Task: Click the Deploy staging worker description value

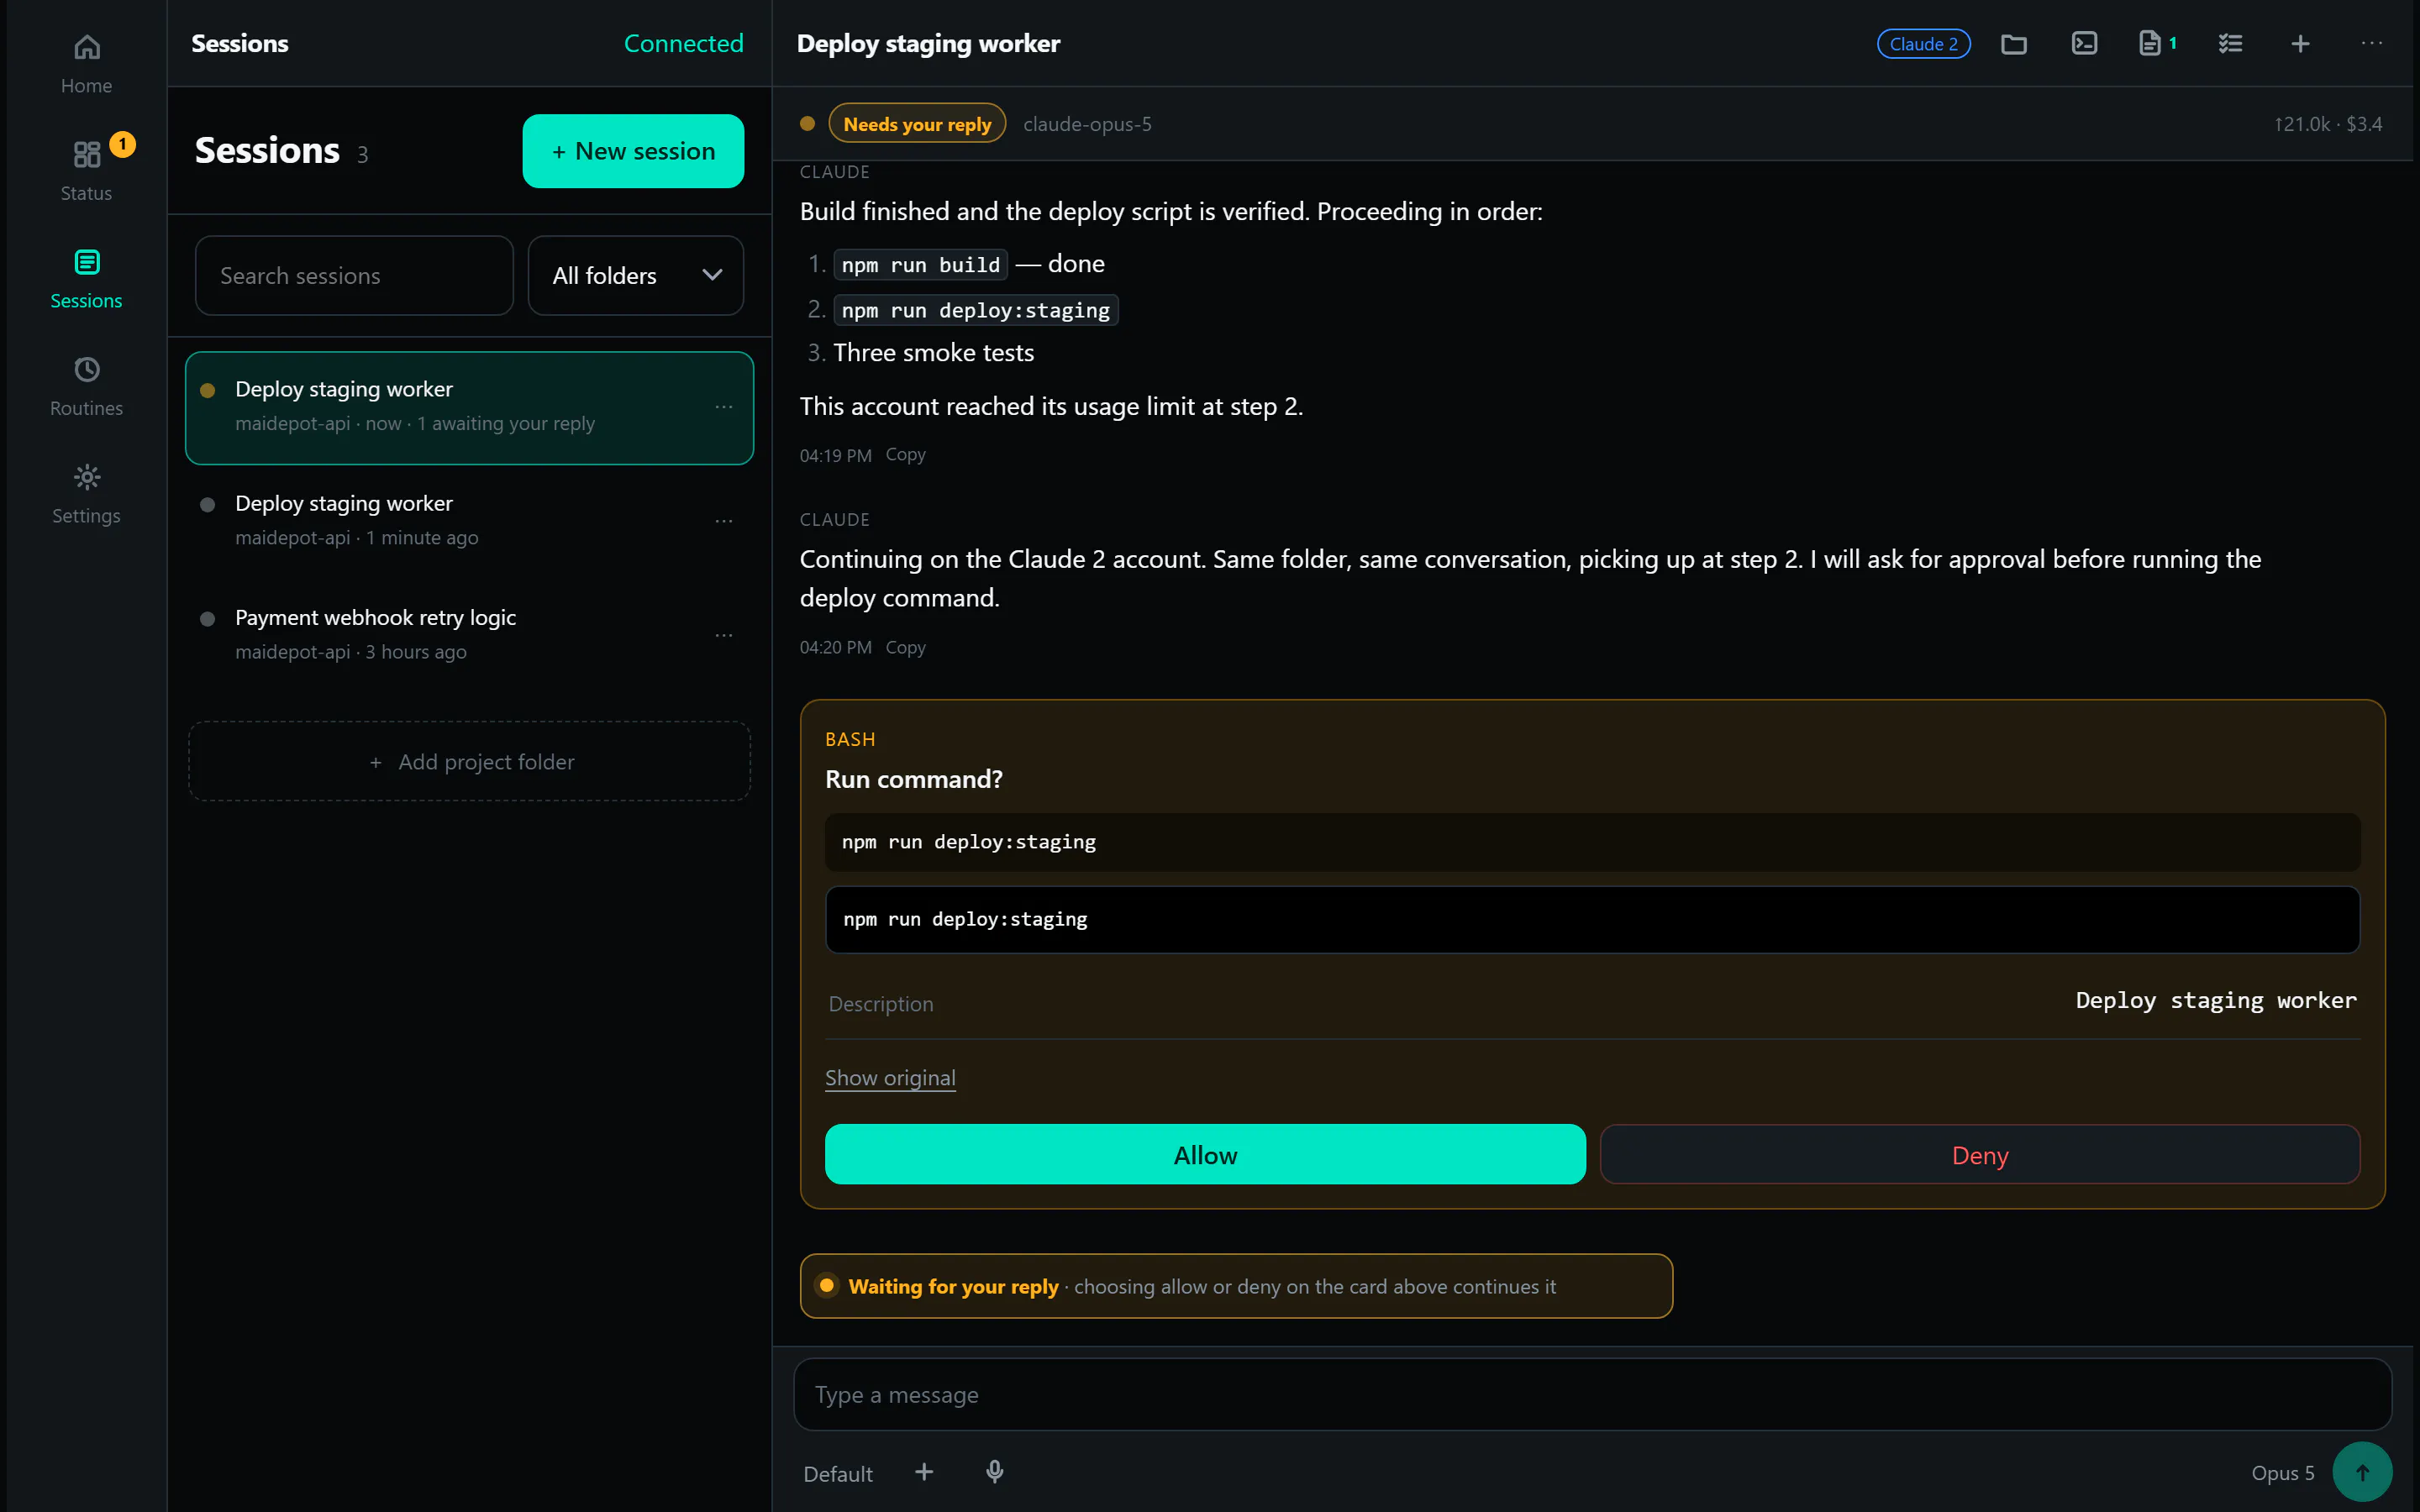Action: coord(2216,1001)
